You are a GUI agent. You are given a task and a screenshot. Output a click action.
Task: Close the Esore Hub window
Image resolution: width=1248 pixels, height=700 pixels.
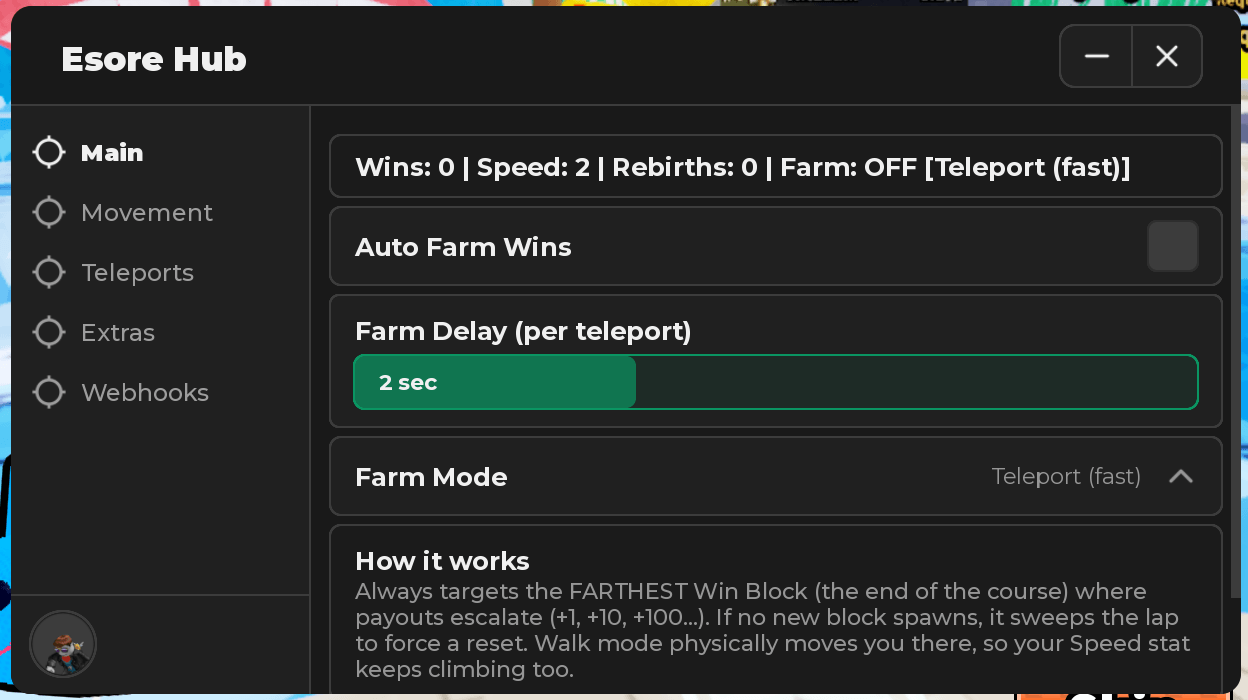pyautogui.click(x=1167, y=56)
